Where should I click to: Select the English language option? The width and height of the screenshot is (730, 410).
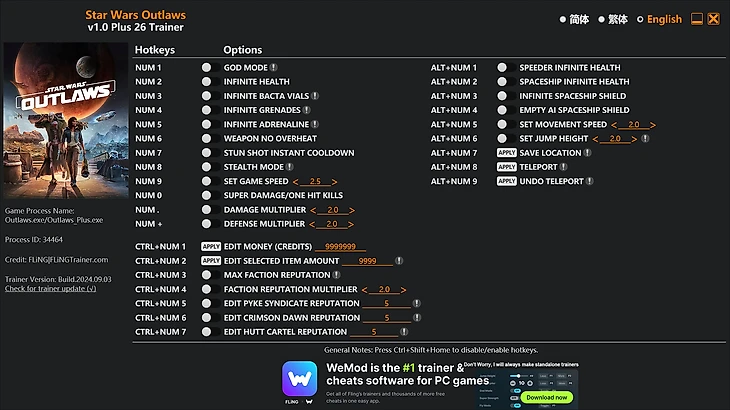coord(660,19)
